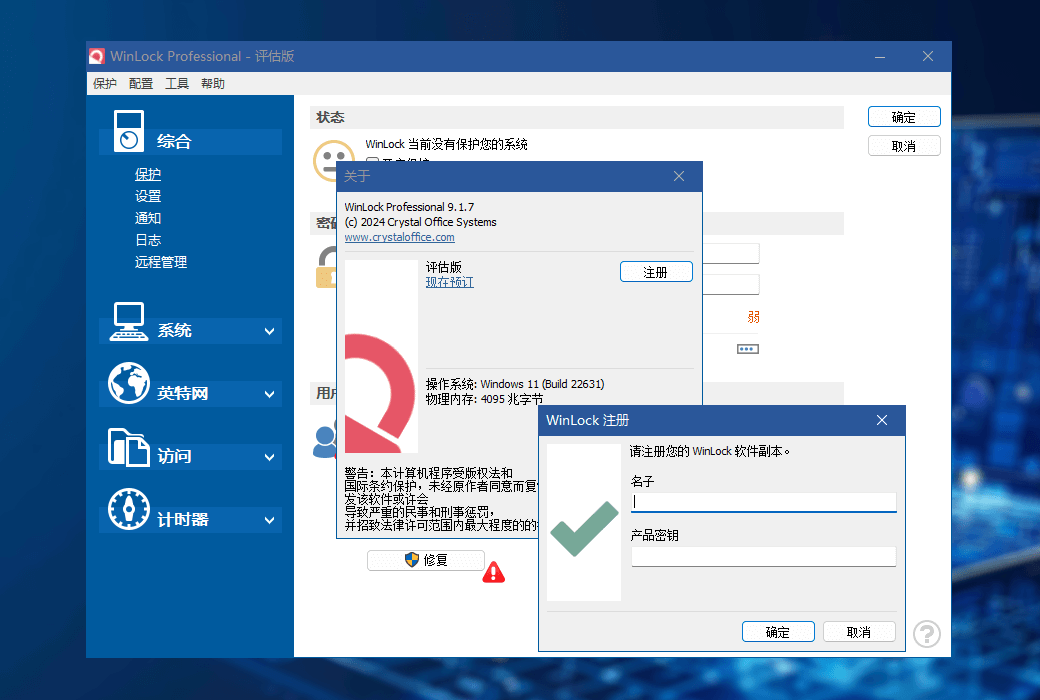Click the 英特网 globe icon
This screenshot has width=1040, height=700.
click(129, 383)
